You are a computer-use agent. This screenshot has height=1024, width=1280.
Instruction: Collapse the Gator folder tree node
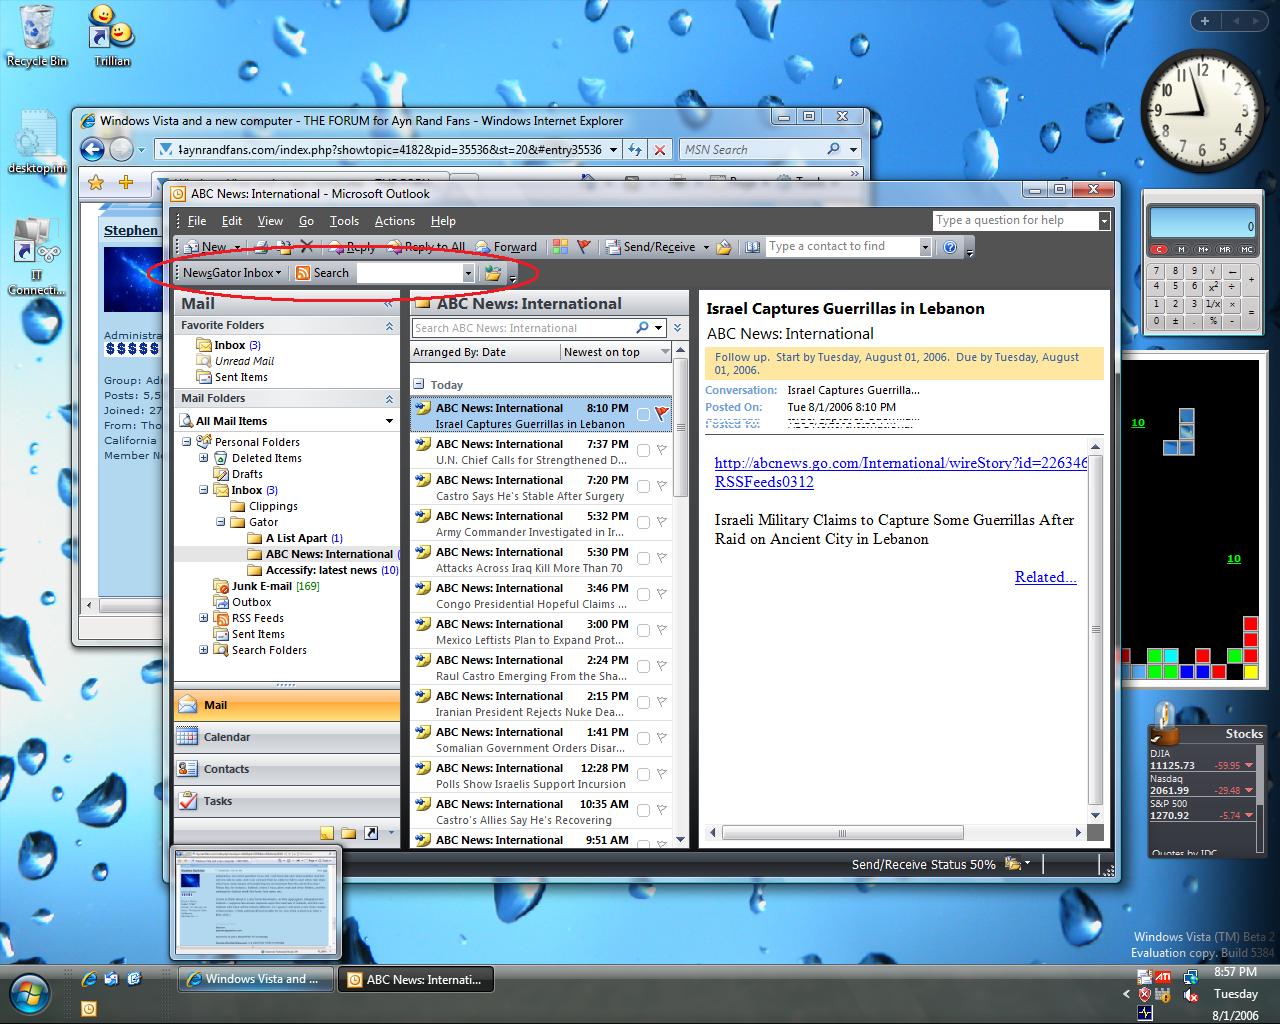pyautogui.click(x=221, y=522)
